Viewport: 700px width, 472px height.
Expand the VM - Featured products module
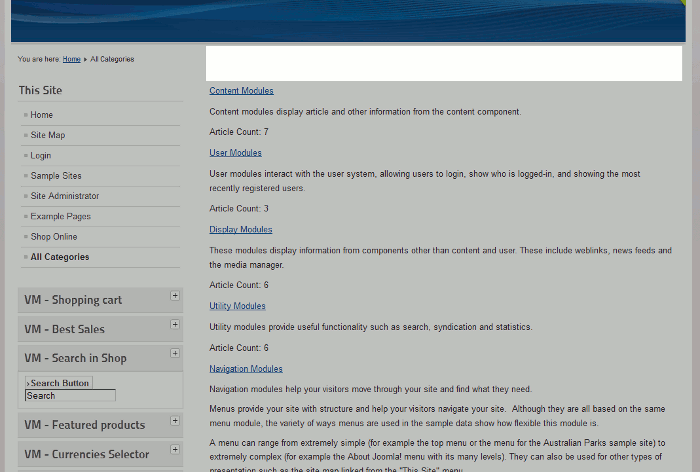click(x=175, y=421)
